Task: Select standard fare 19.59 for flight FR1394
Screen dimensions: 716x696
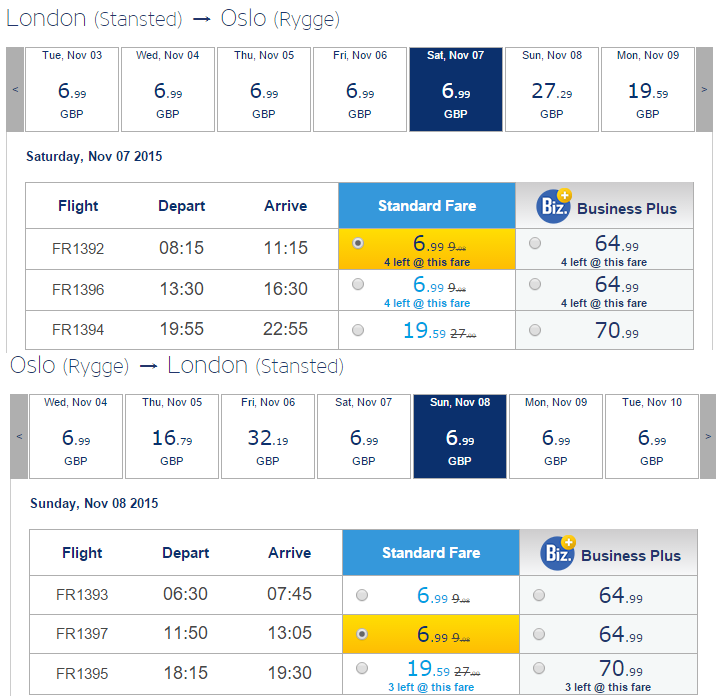Action: coord(359,330)
